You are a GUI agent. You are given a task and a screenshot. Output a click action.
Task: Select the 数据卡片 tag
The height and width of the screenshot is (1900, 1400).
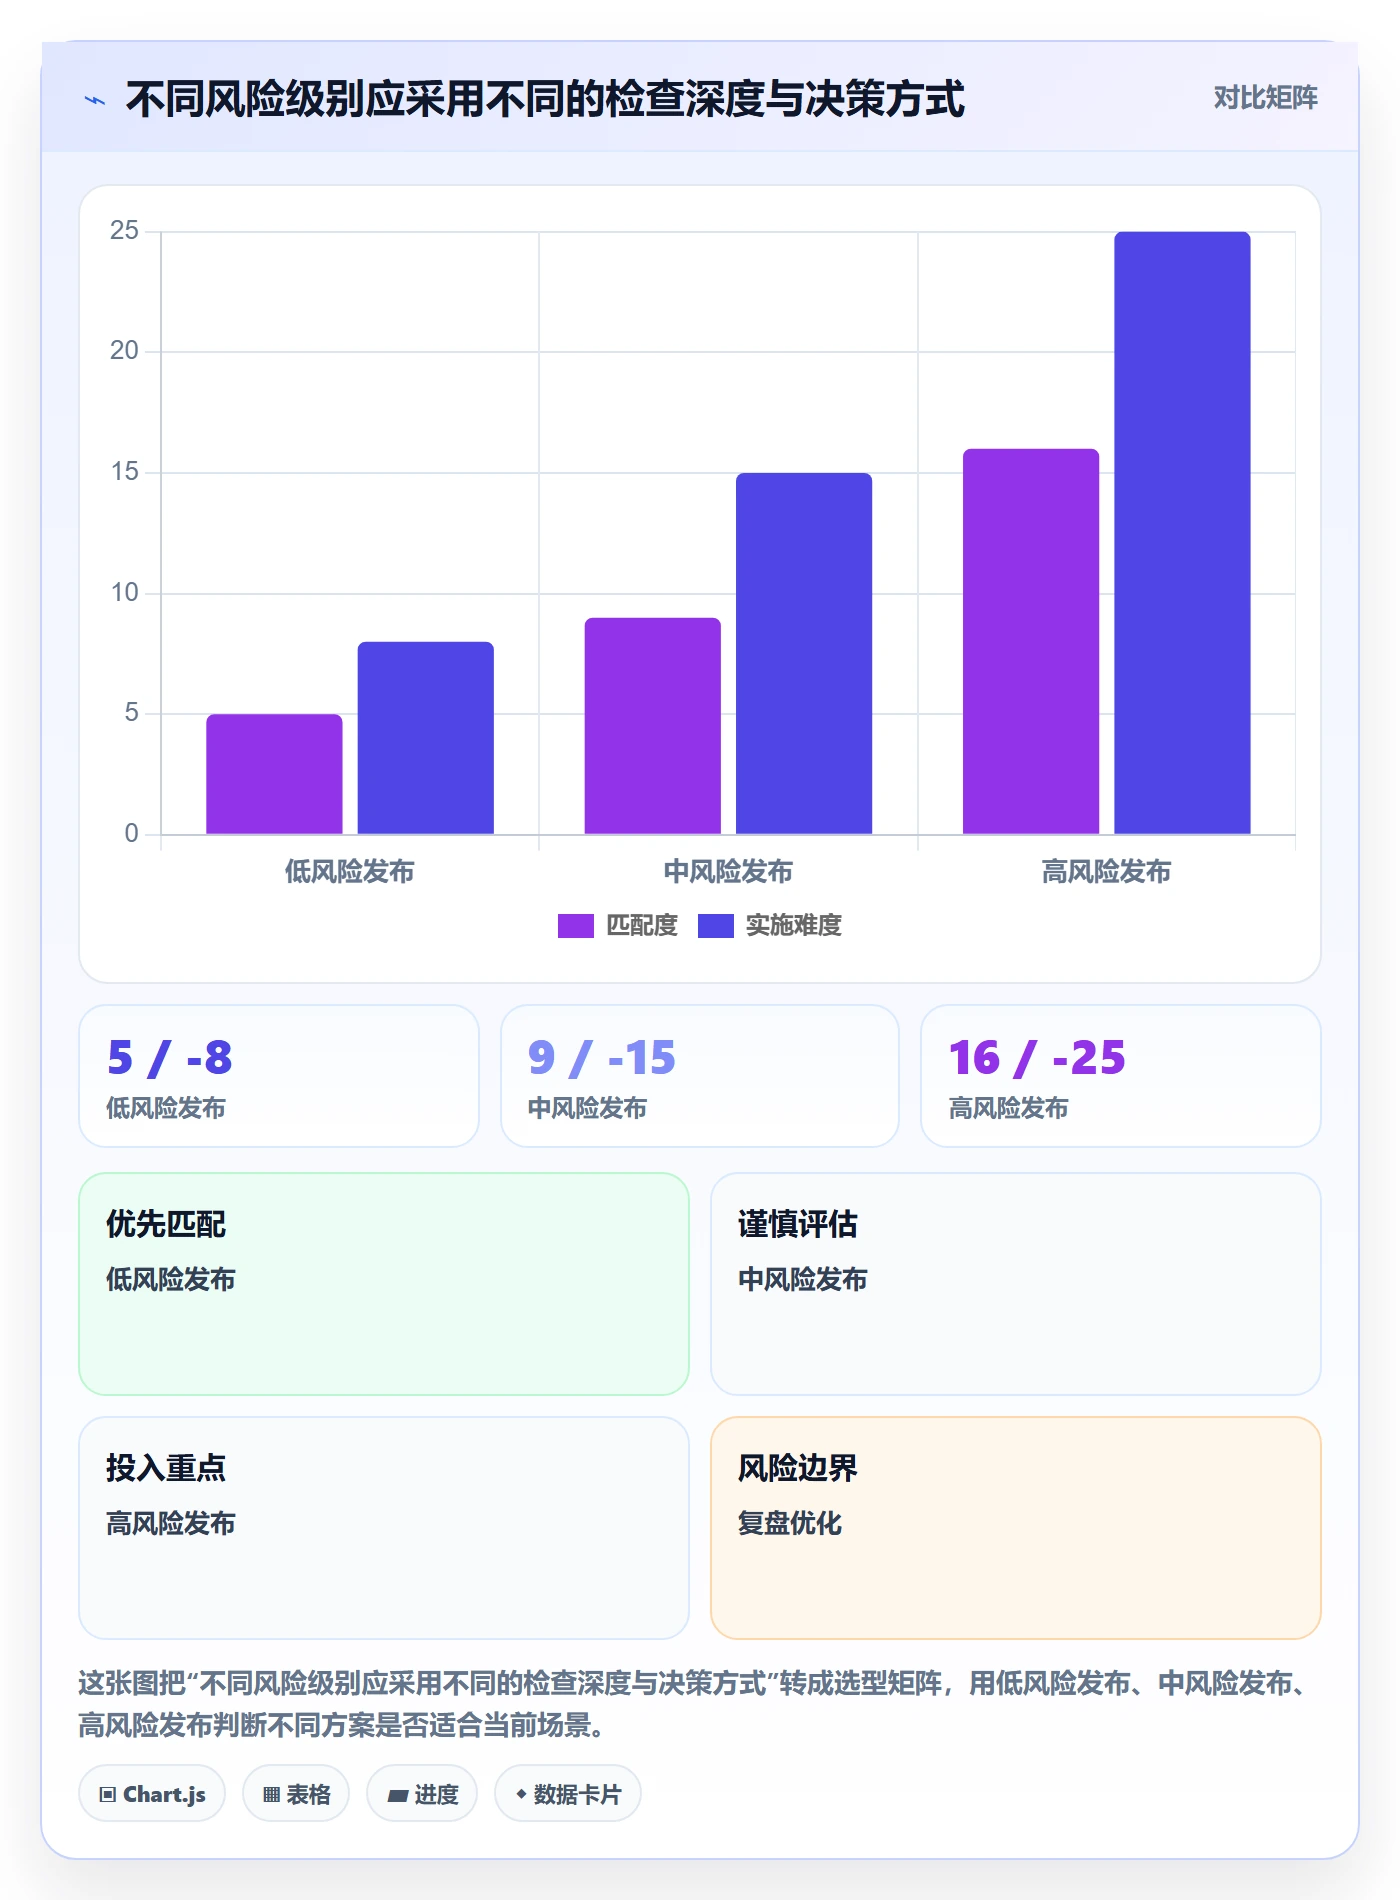coord(568,1794)
